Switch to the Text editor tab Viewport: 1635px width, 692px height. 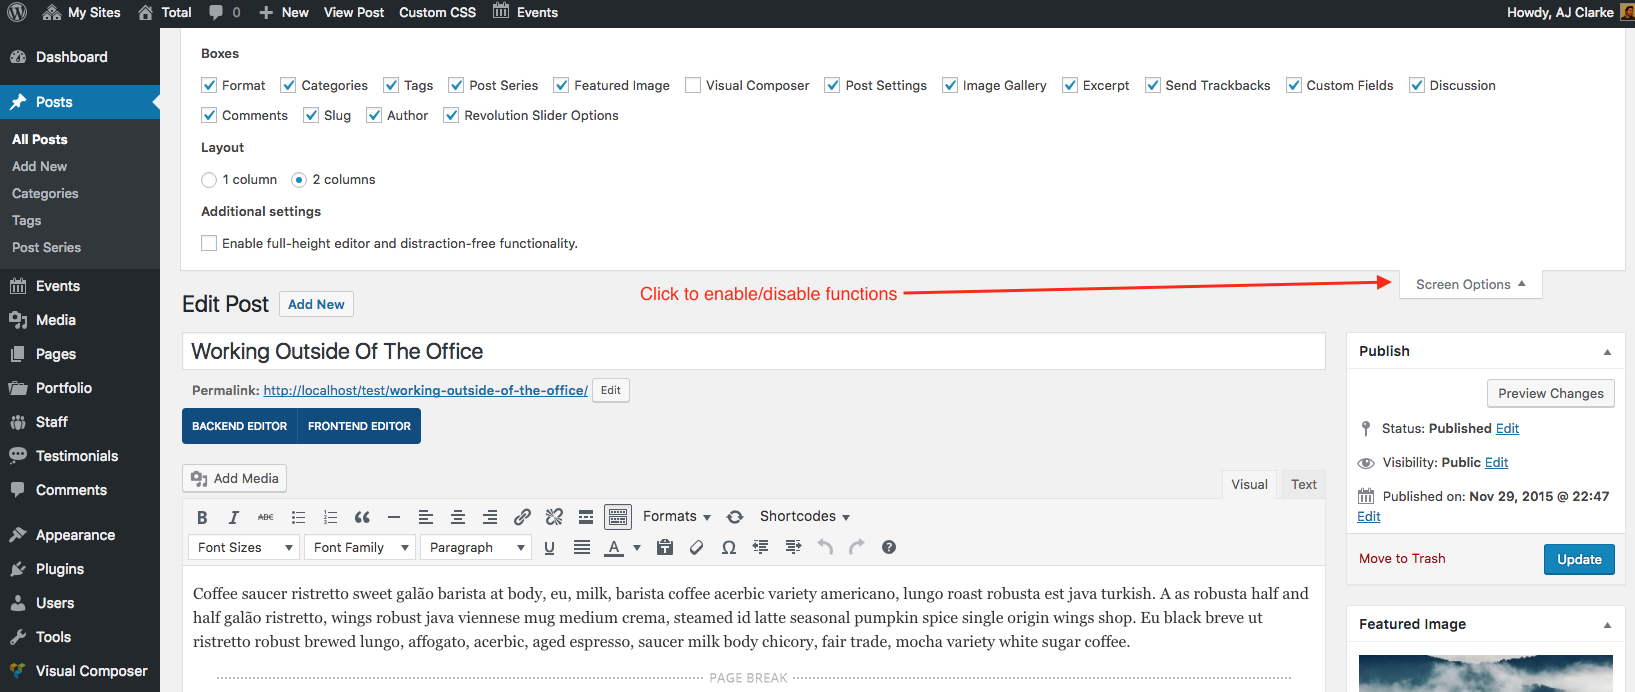(x=1303, y=484)
